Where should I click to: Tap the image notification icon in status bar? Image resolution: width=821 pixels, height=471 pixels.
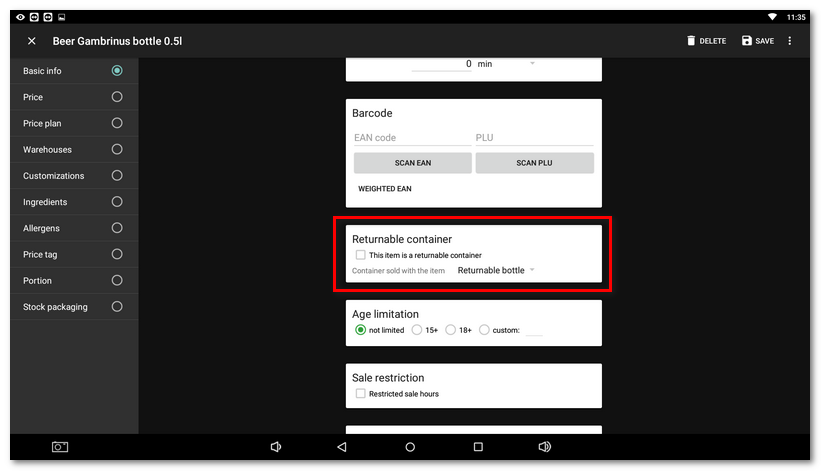point(61,17)
